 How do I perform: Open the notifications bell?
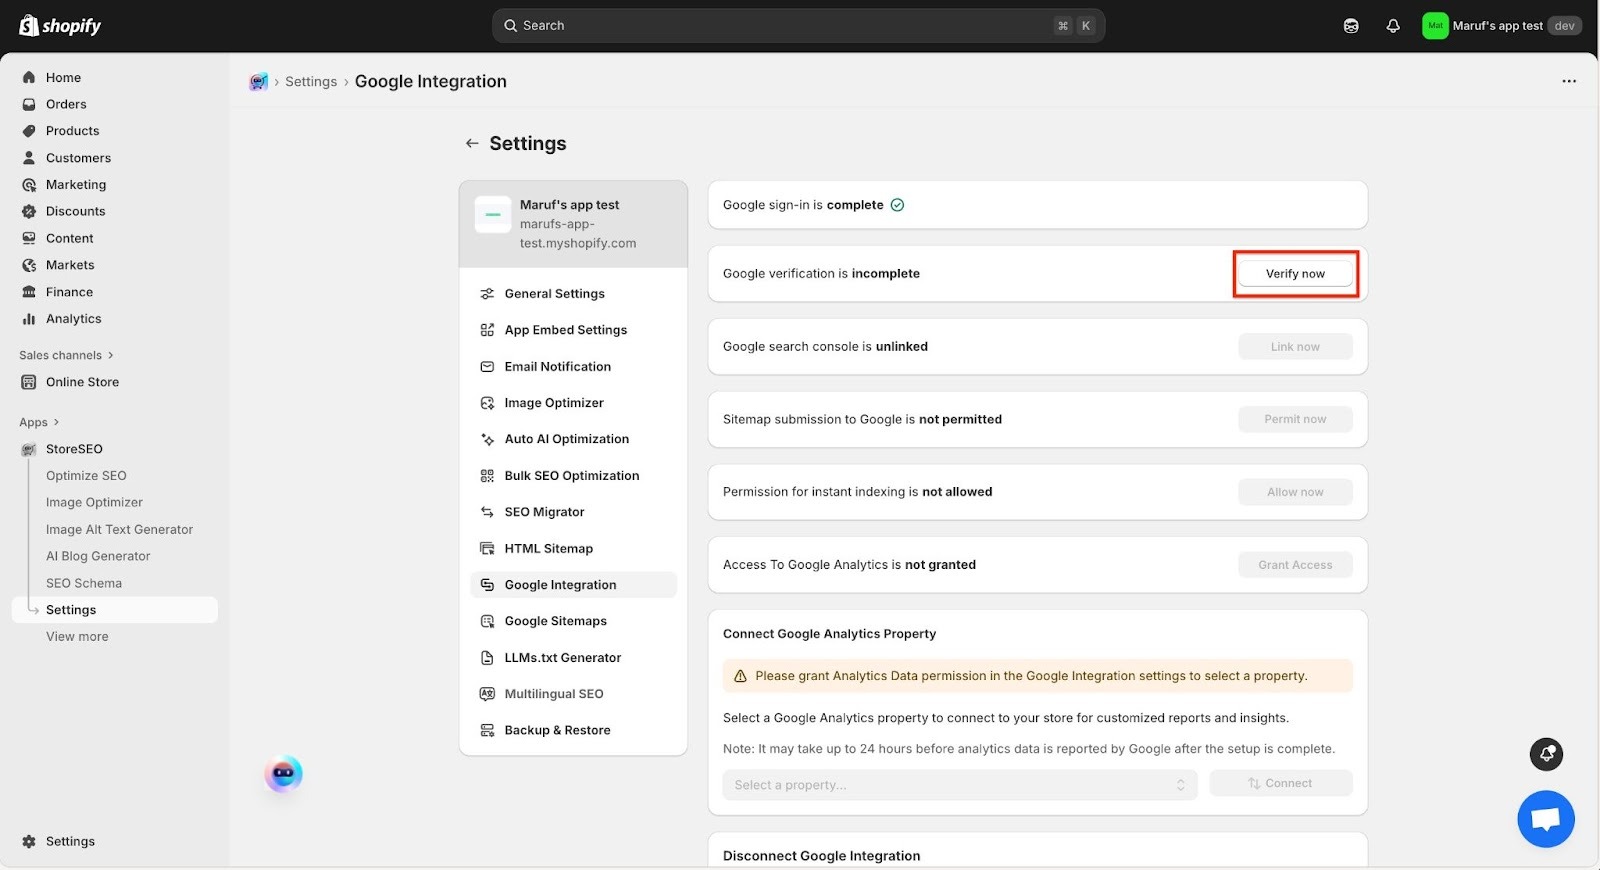pyautogui.click(x=1393, y=26)
